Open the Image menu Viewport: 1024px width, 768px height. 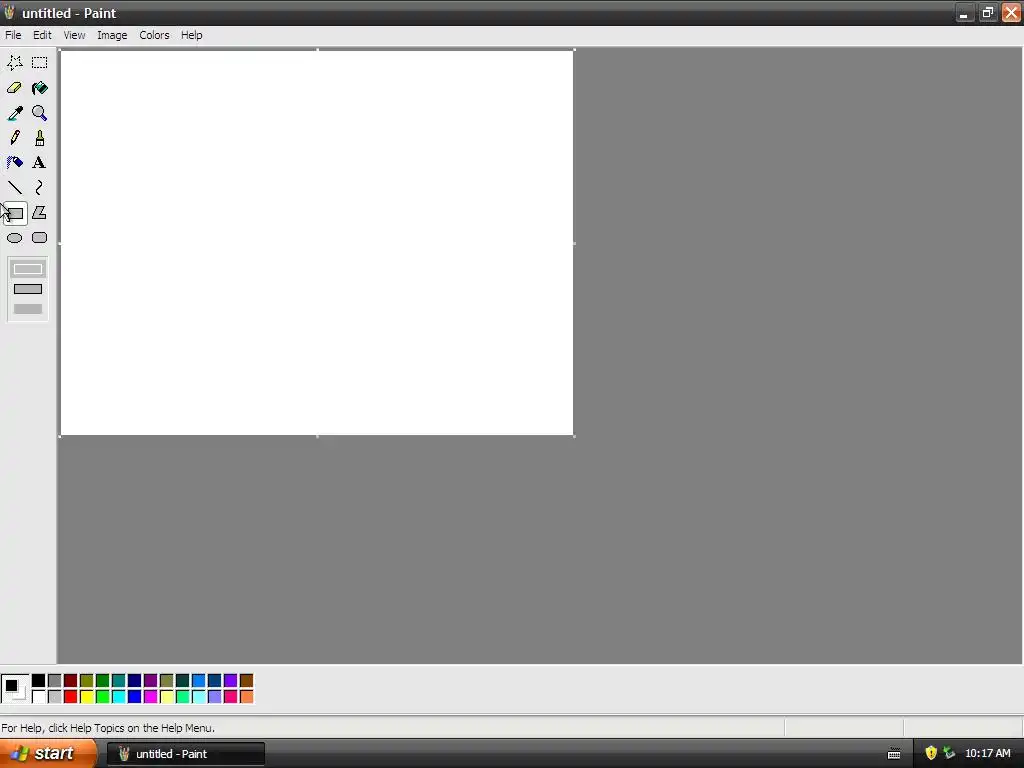pyautogui.click(x=112, y=35)
